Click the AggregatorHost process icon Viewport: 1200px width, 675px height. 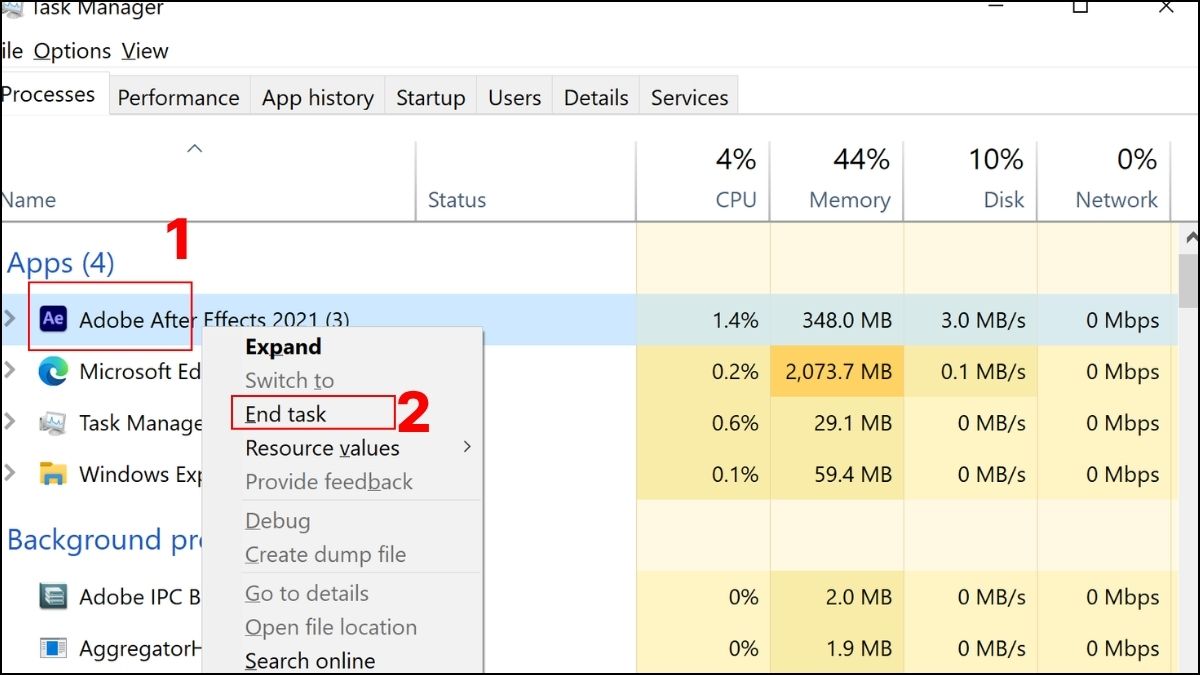[53, 648]
